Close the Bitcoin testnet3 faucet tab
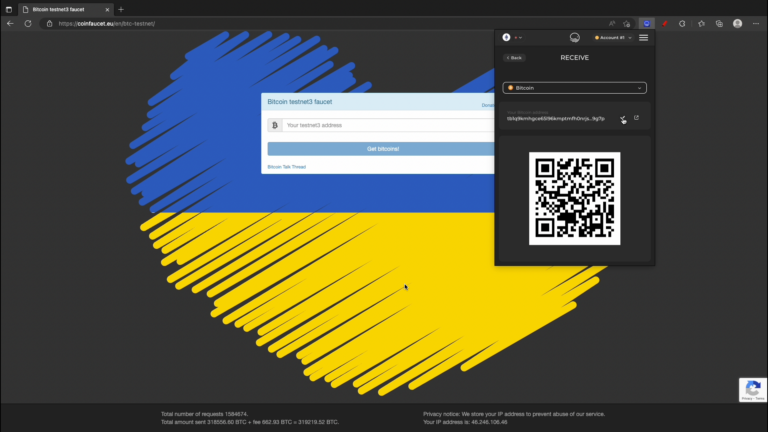Screen dimensions: 768x432 tap(107, 10)
